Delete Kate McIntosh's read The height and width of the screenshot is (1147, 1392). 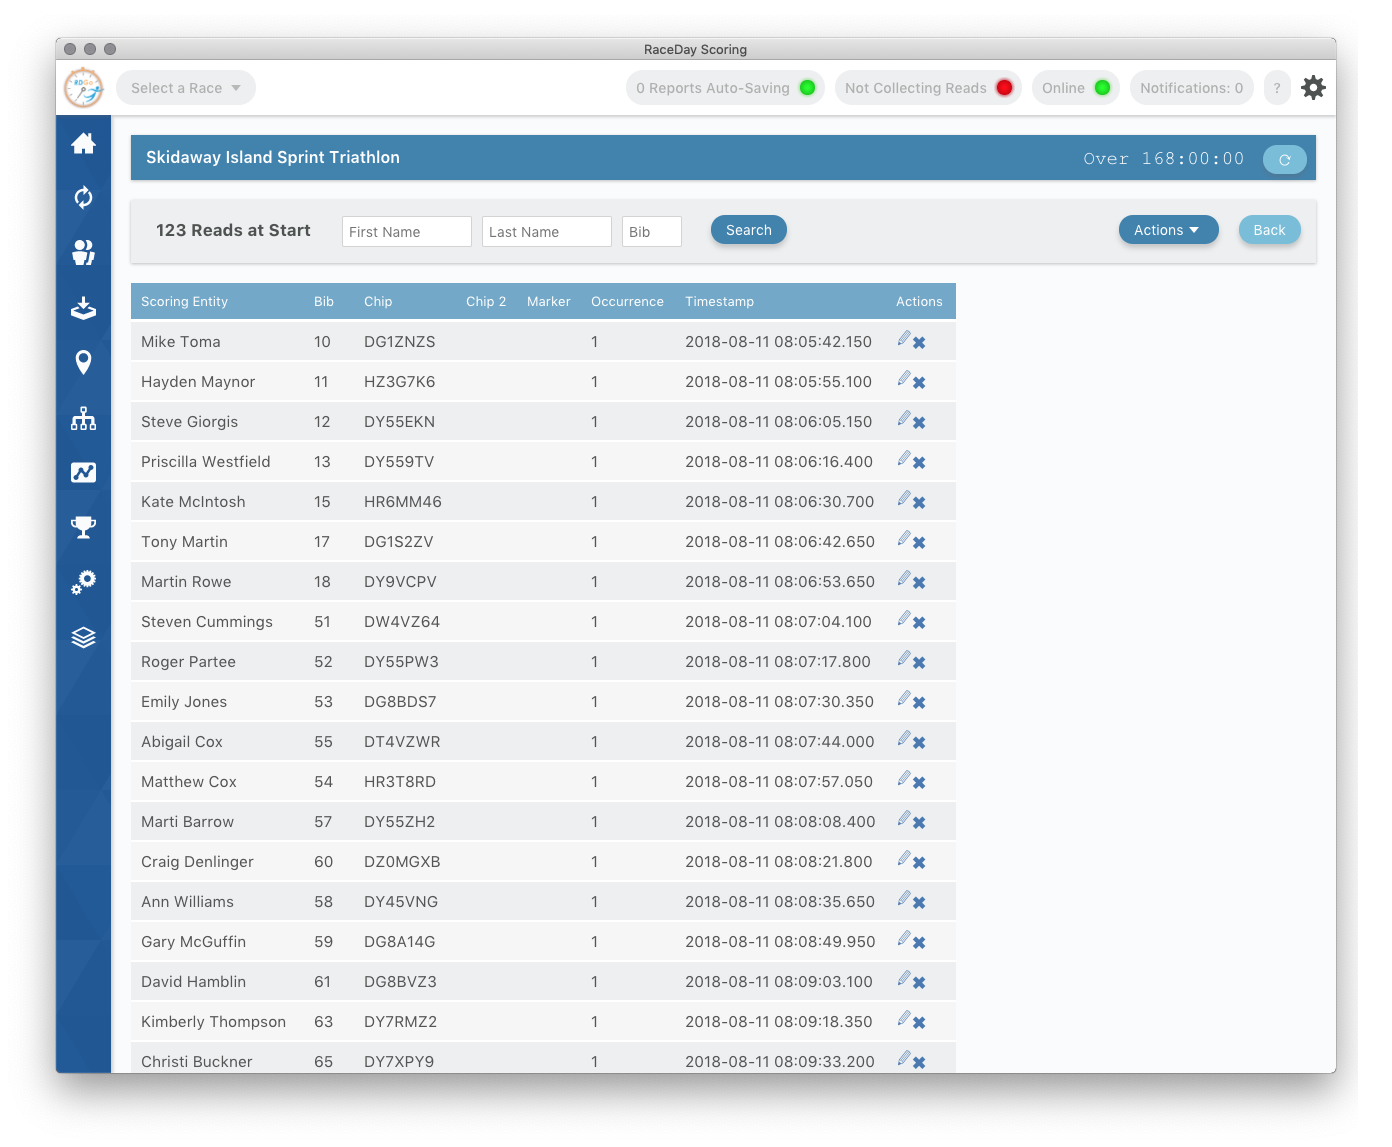click(919, 503)
